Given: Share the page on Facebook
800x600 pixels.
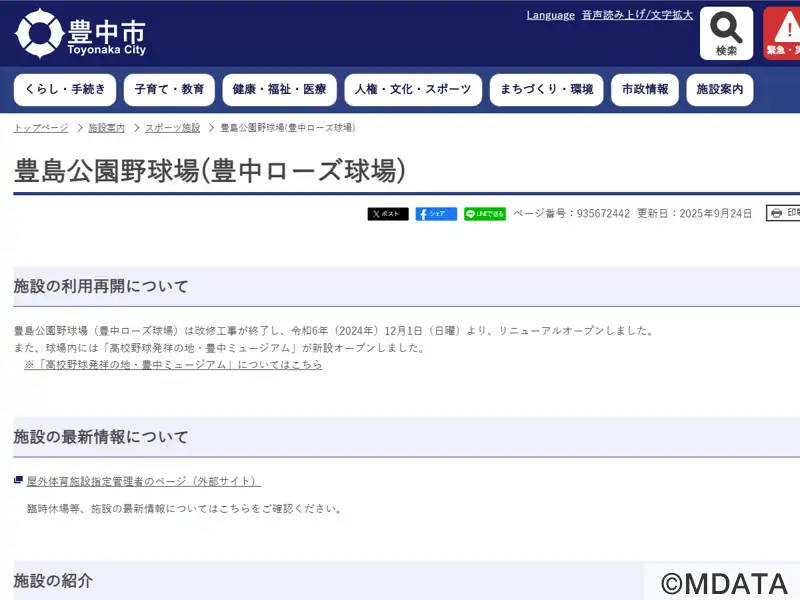Looking at the screenshot, I should (436, 214).
